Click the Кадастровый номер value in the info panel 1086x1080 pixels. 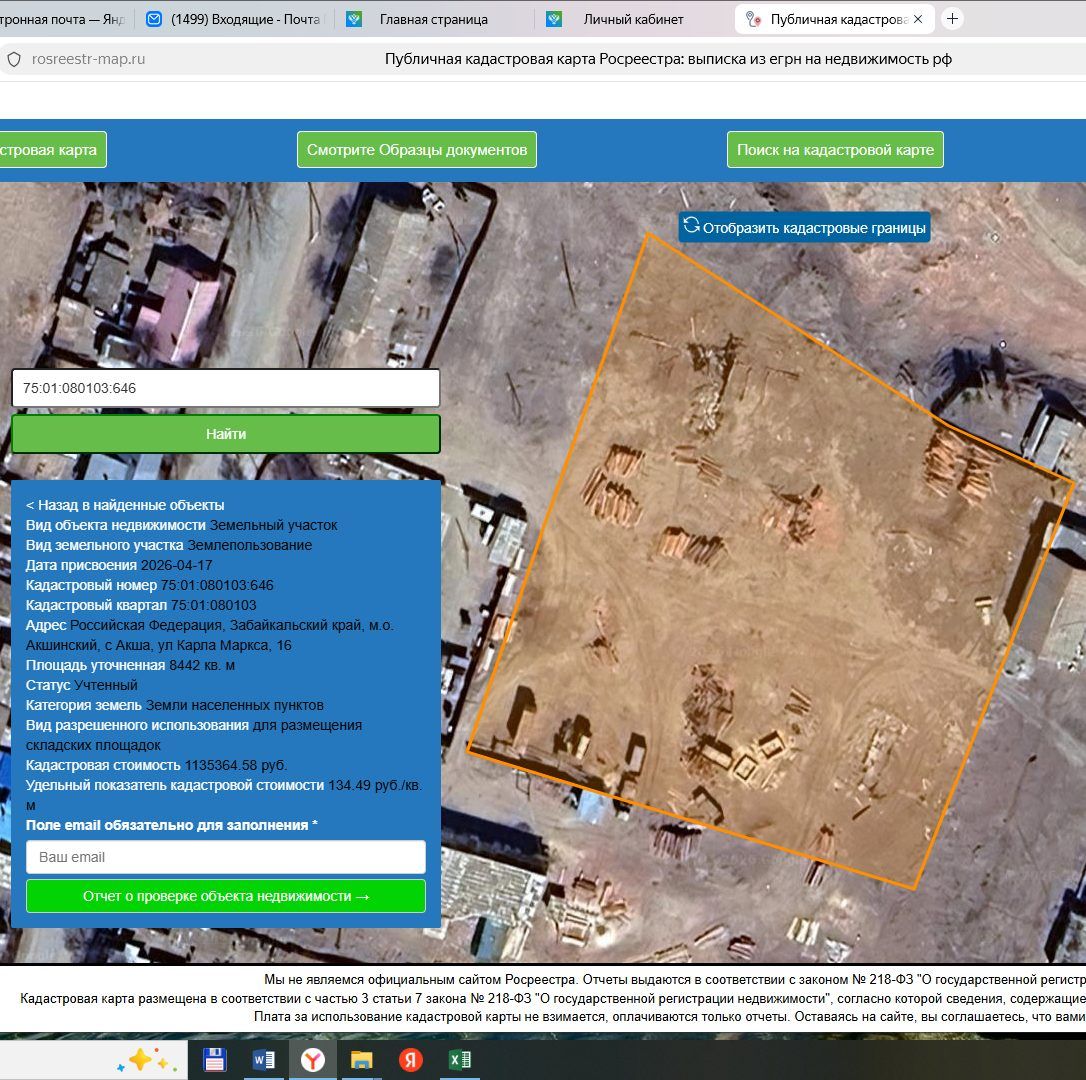[217, 585]
